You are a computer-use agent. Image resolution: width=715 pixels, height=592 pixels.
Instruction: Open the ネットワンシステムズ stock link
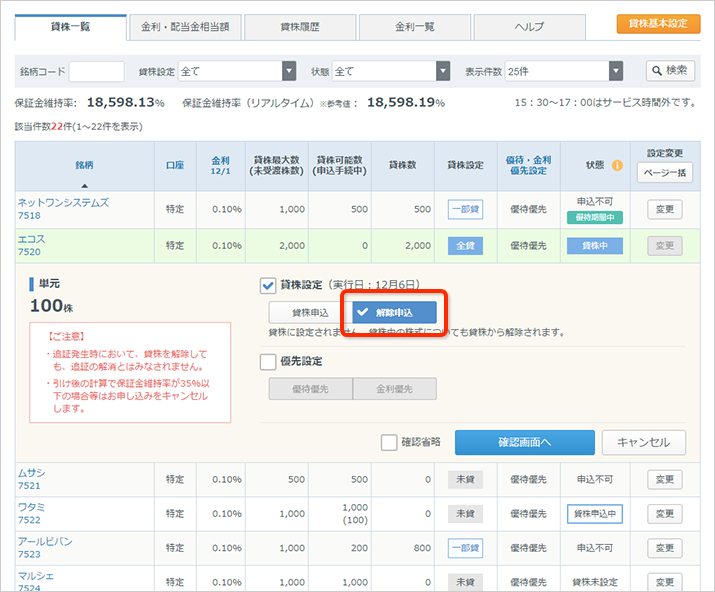point(63,203)
